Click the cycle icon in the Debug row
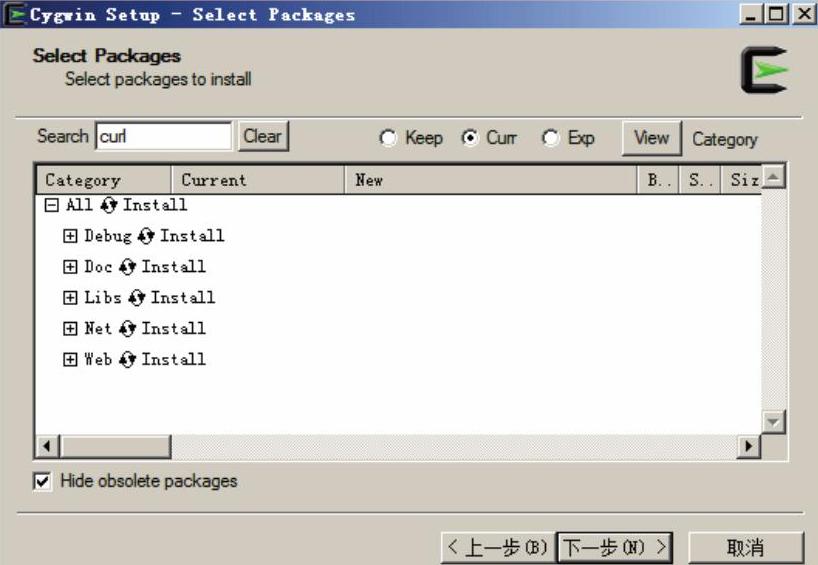 146,236
